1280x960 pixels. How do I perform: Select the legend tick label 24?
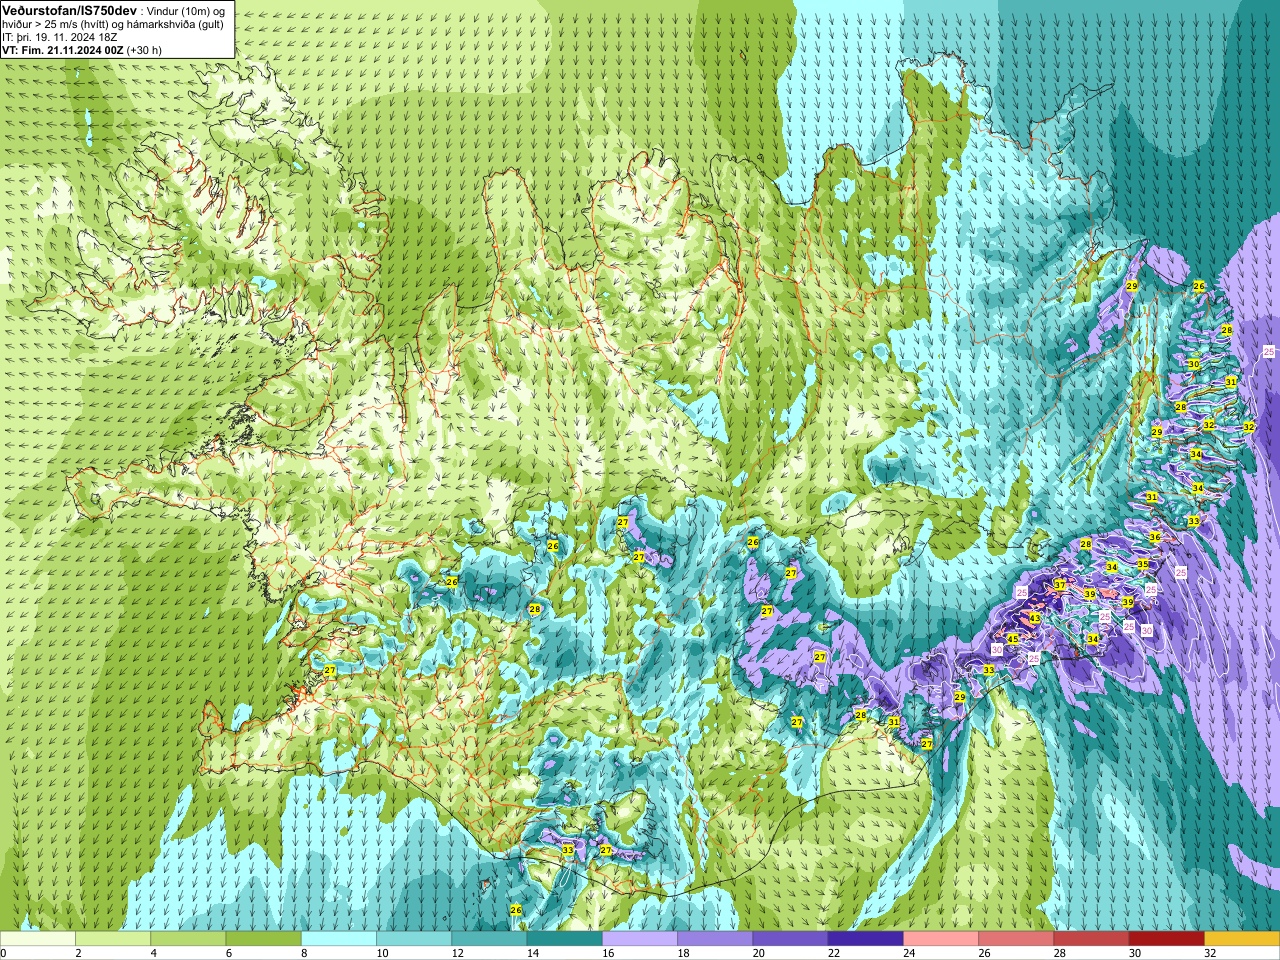click(x=910, y=953)
